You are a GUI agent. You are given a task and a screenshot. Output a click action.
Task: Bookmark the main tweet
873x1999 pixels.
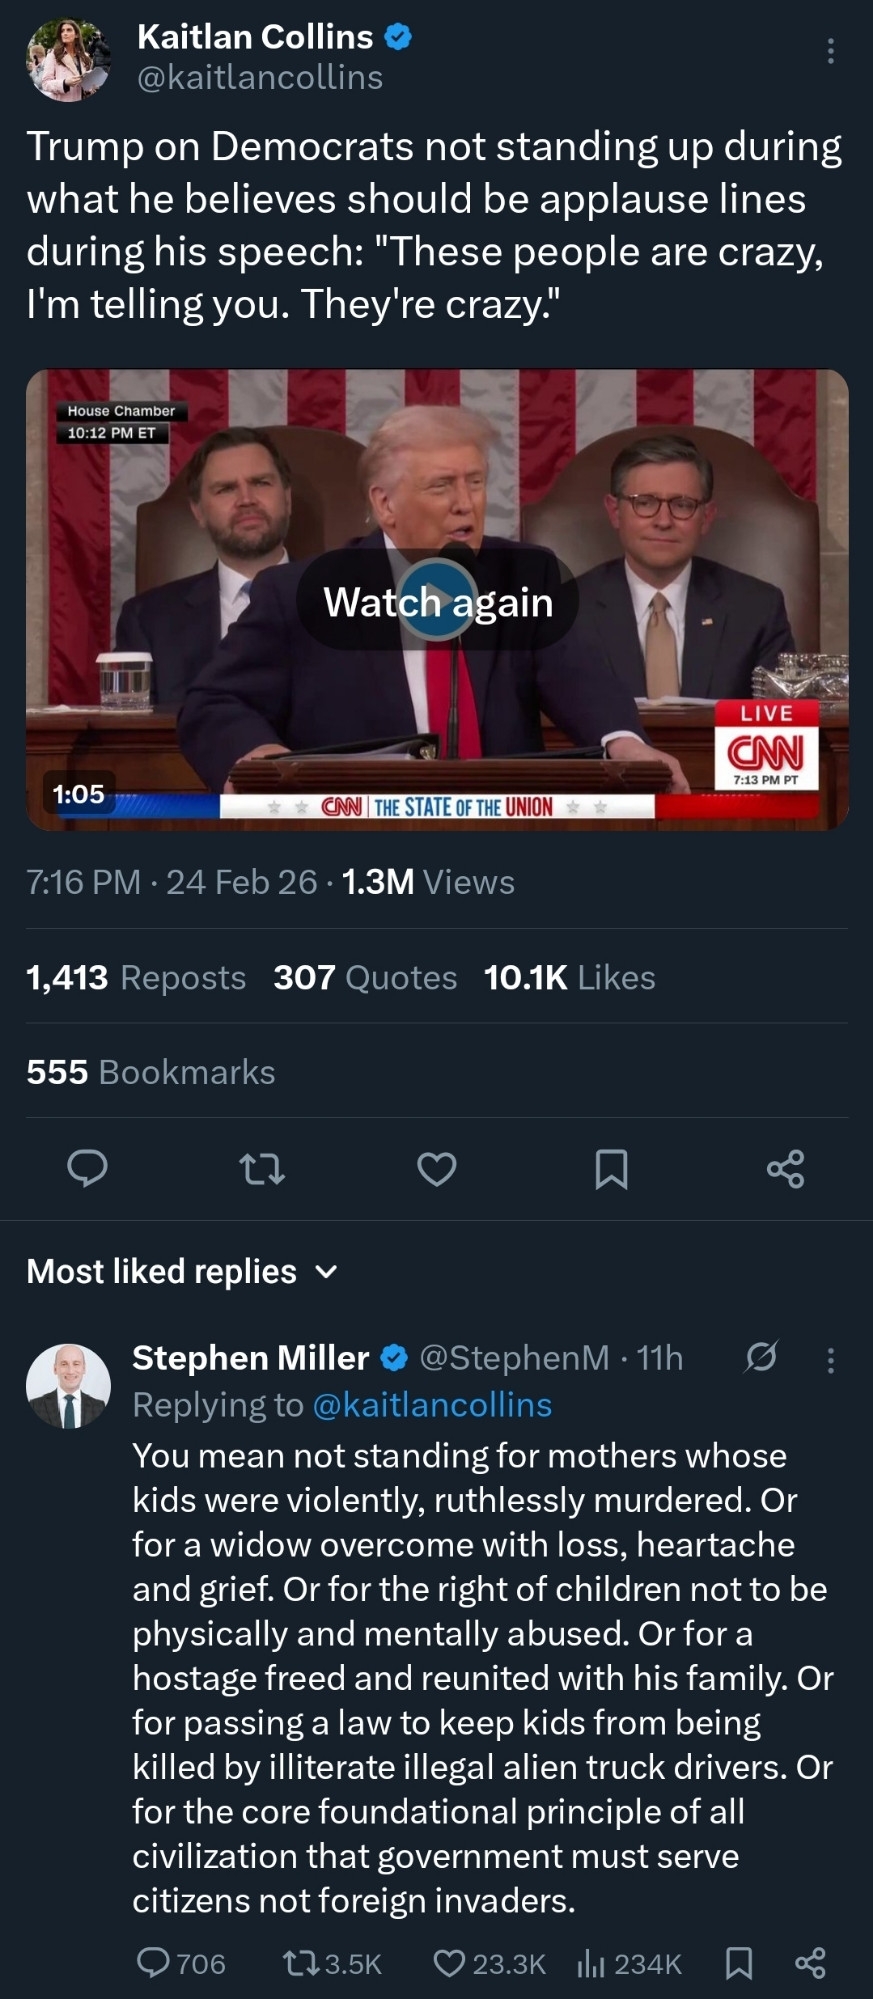point(611,1168)
